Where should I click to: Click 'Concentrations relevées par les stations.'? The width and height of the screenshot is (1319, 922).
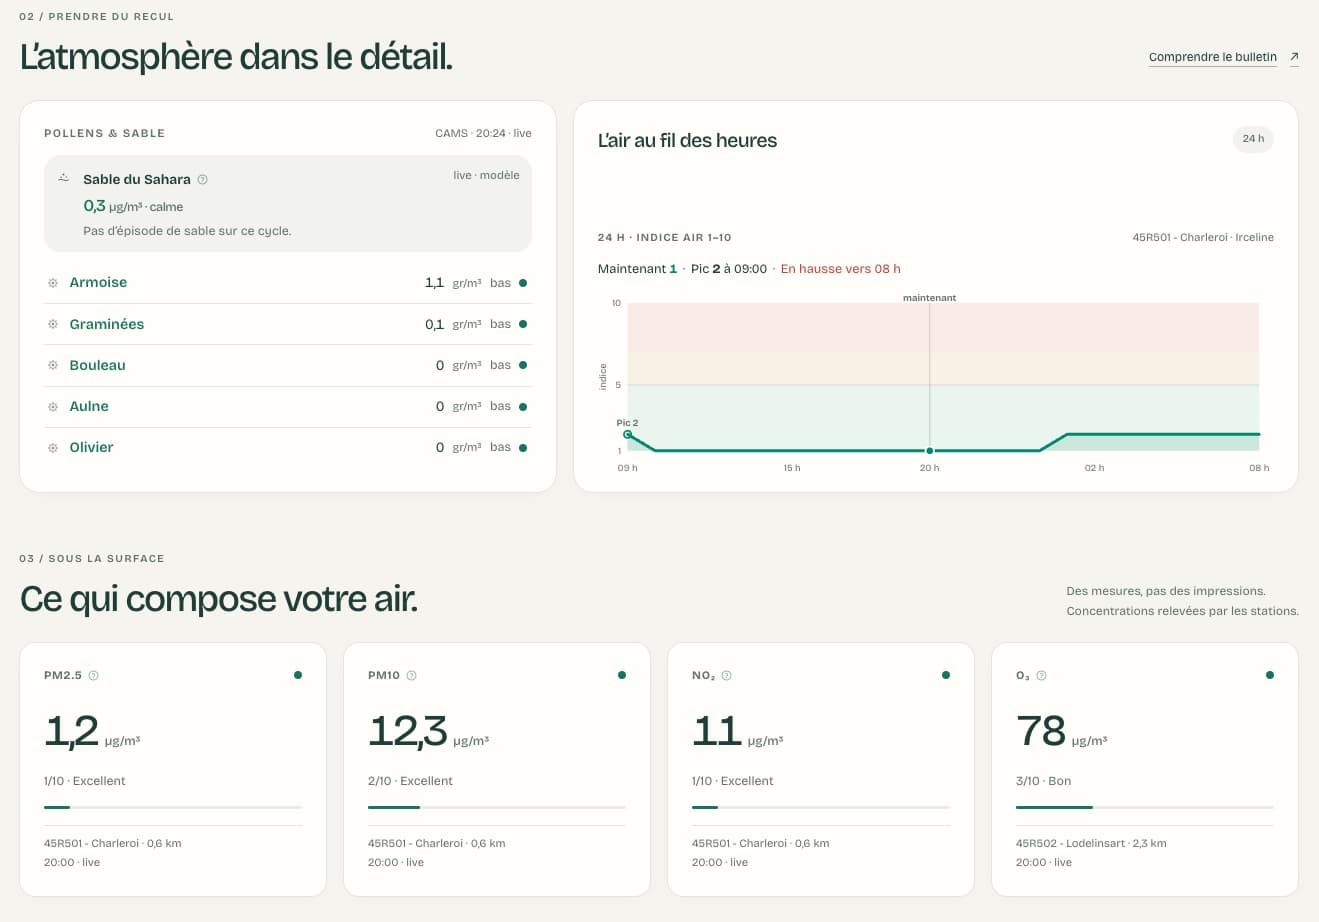1182,611
